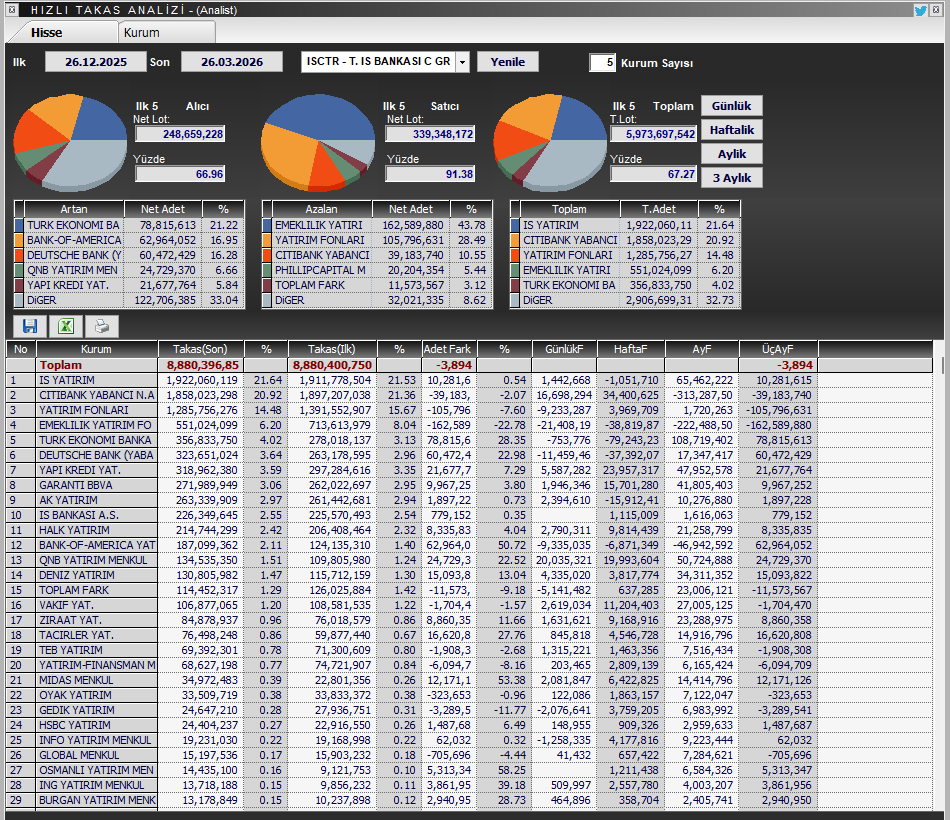Screen dimensions: 950x820
Task: Click the Ilk date field 26.12.2025
Action: [96, 62]
